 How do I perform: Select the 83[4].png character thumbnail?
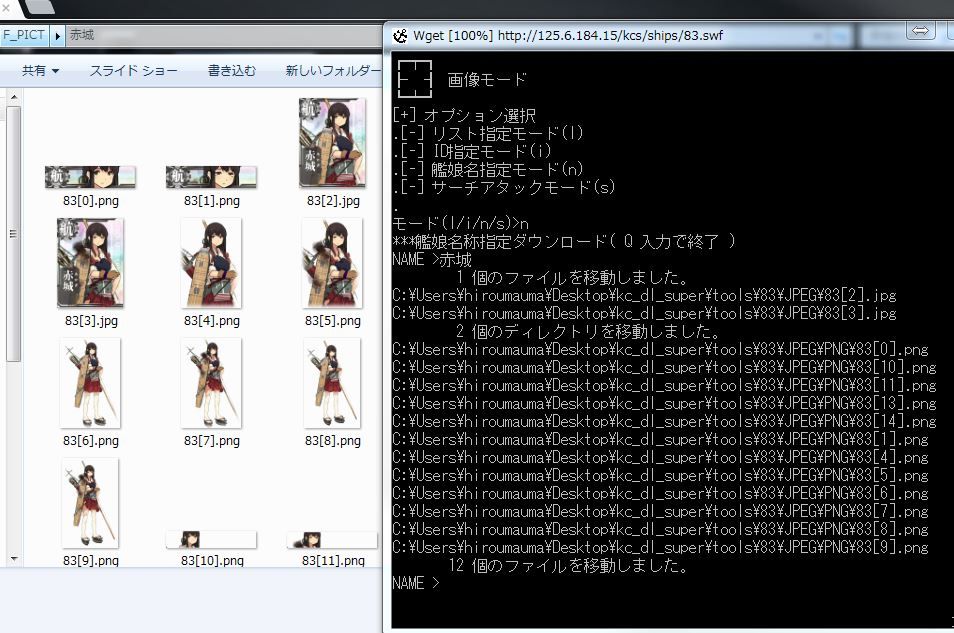coord(211,262)
